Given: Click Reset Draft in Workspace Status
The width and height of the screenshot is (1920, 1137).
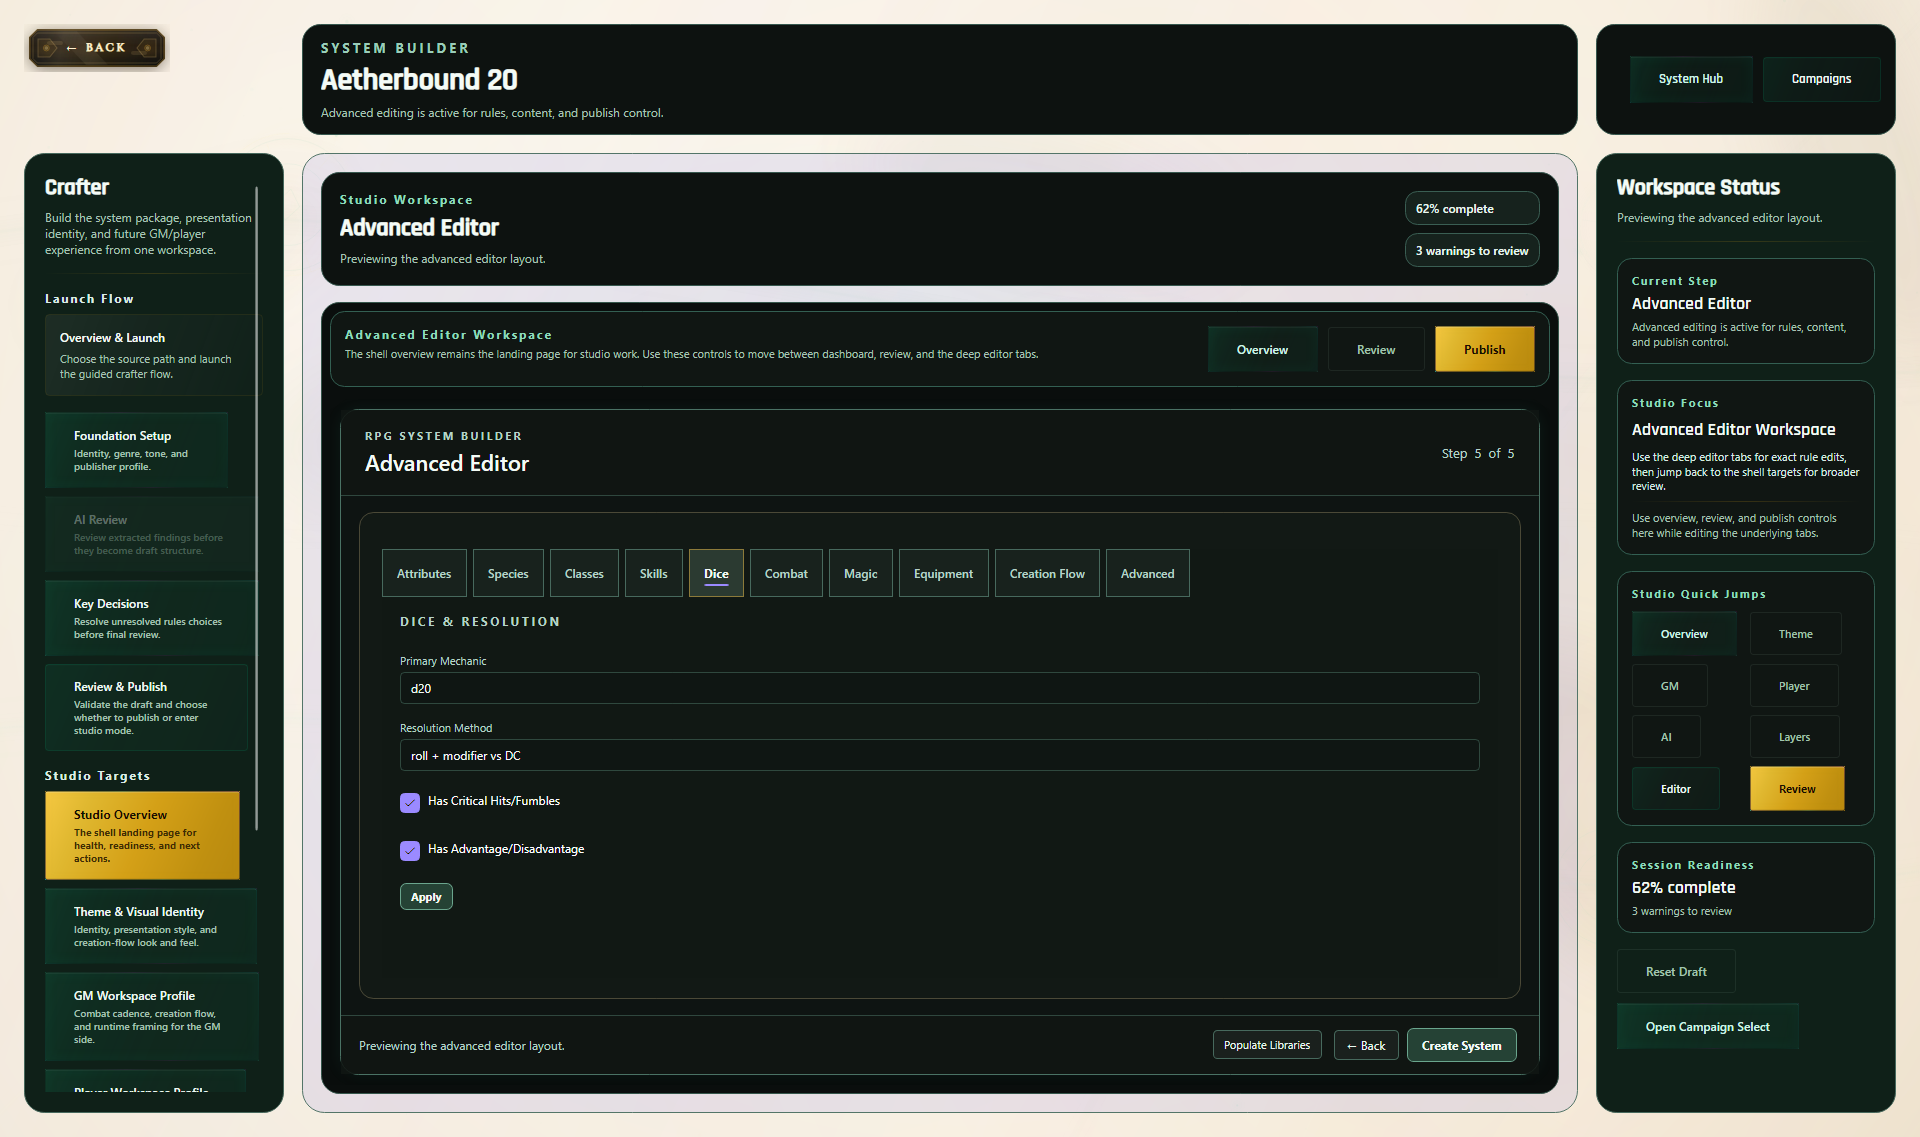Looking at the screenshot, I should coord(1676,971).
